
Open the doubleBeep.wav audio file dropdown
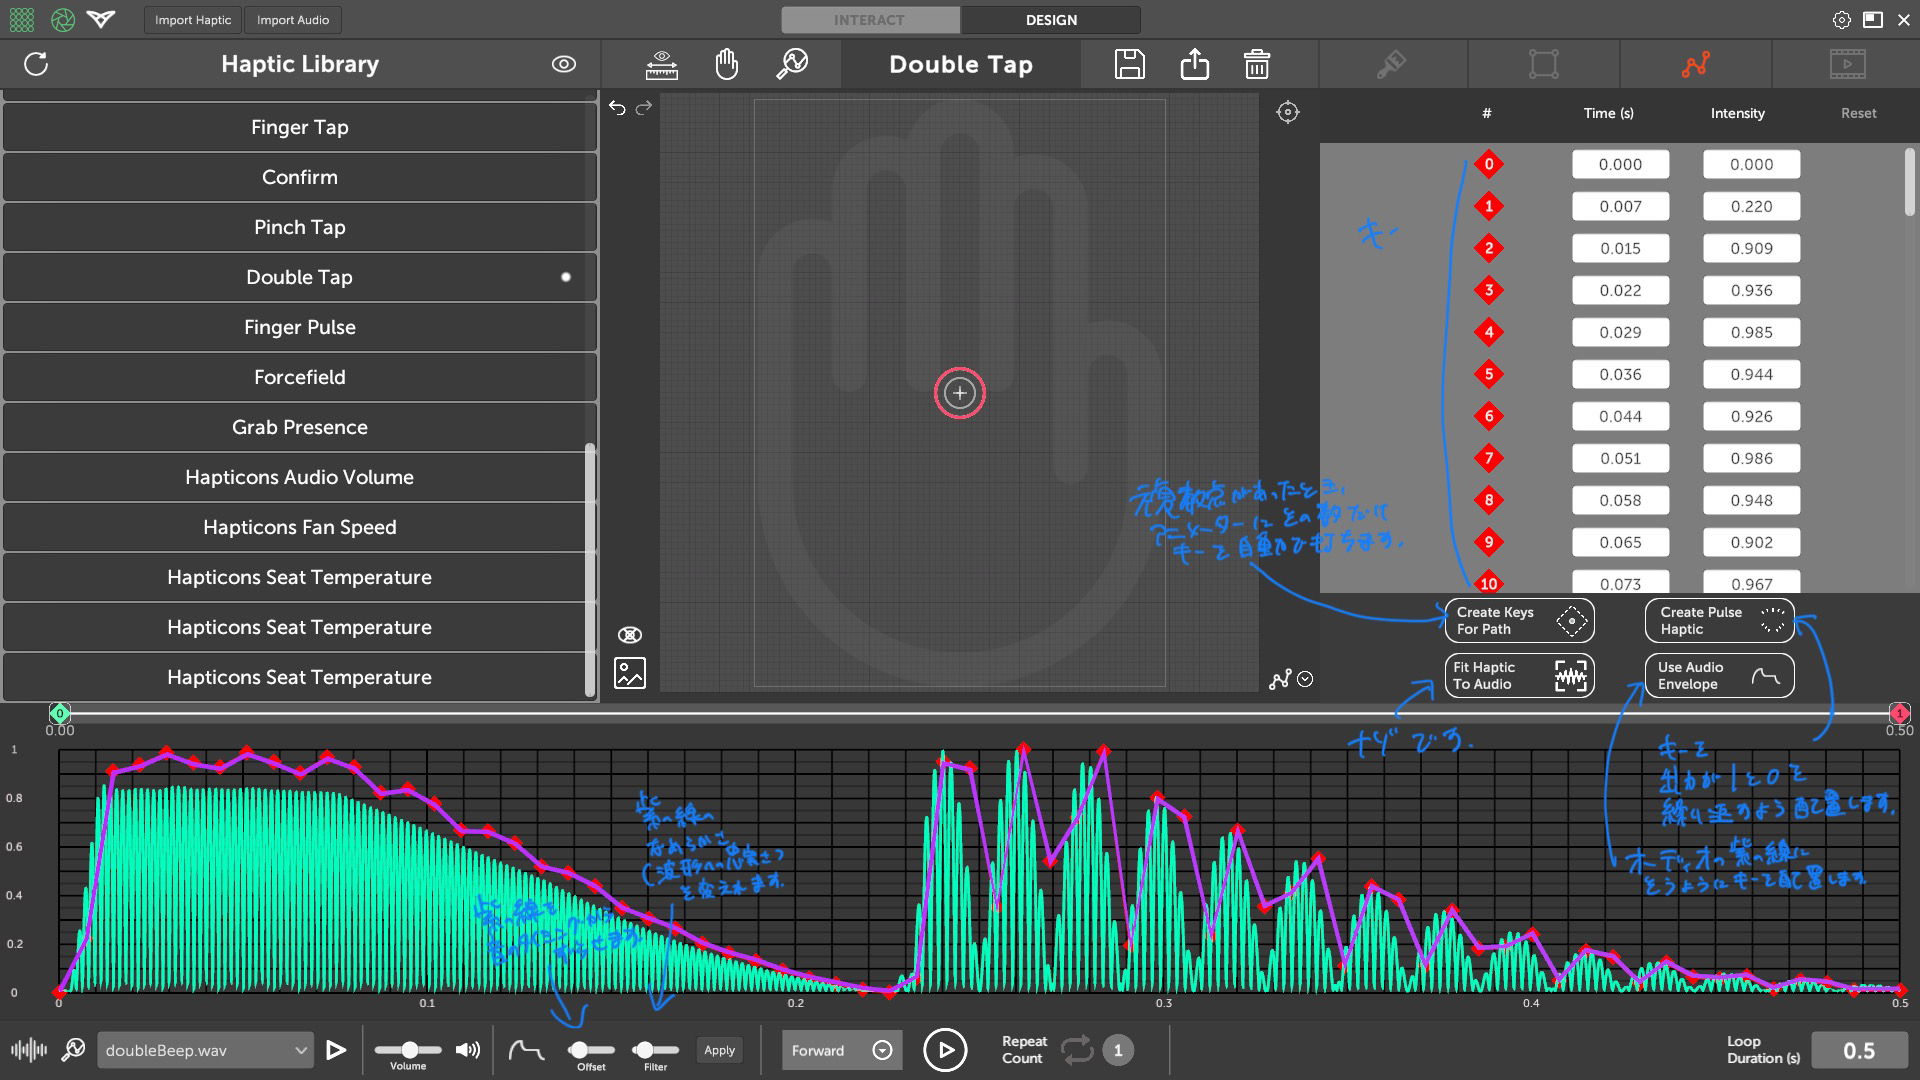pos(204,1050)
